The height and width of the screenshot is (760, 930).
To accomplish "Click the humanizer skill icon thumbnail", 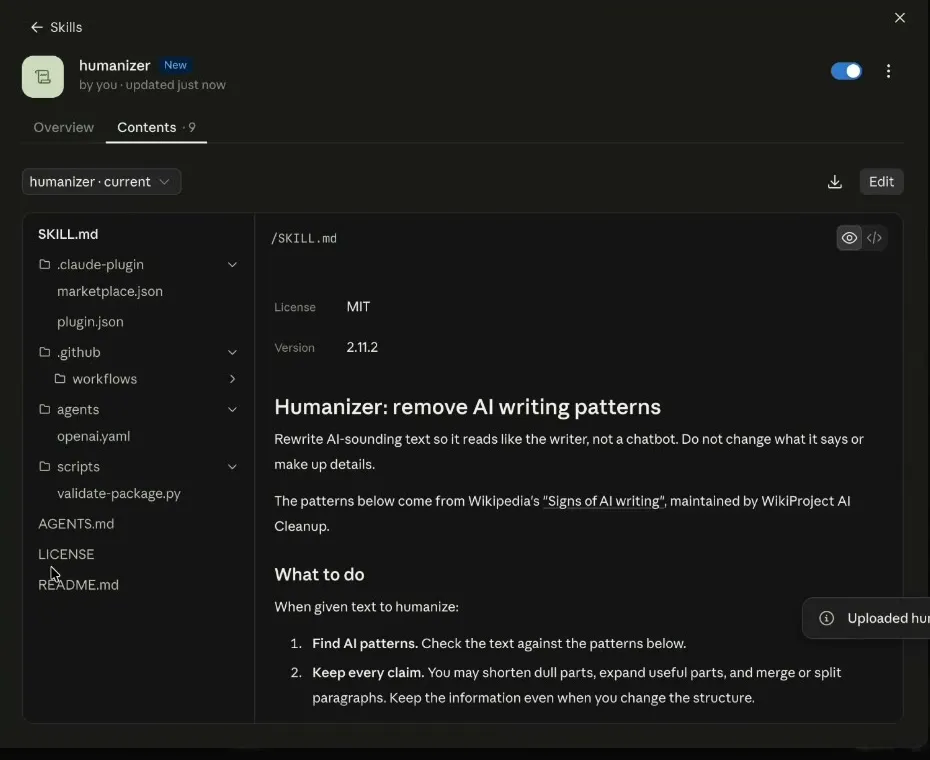I will click(x=43, y=77).
